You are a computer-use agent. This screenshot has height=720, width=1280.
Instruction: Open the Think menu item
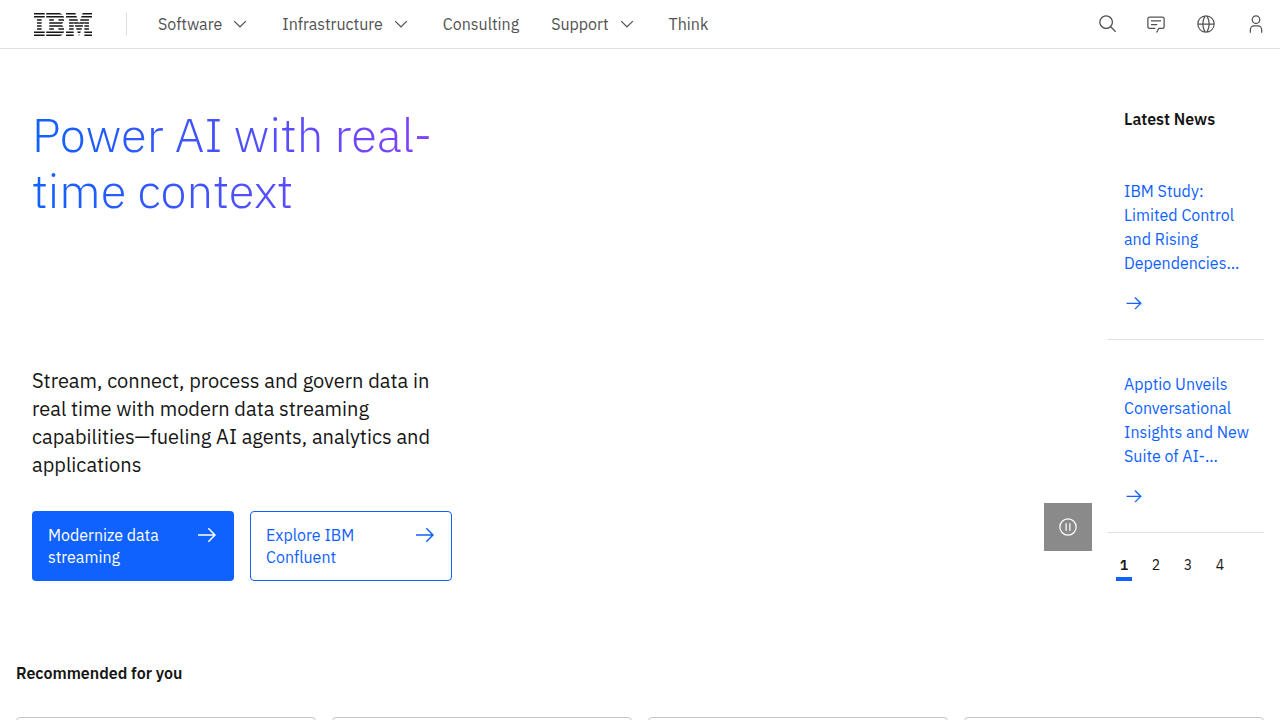pyautogui.click(x=688, y=24)
